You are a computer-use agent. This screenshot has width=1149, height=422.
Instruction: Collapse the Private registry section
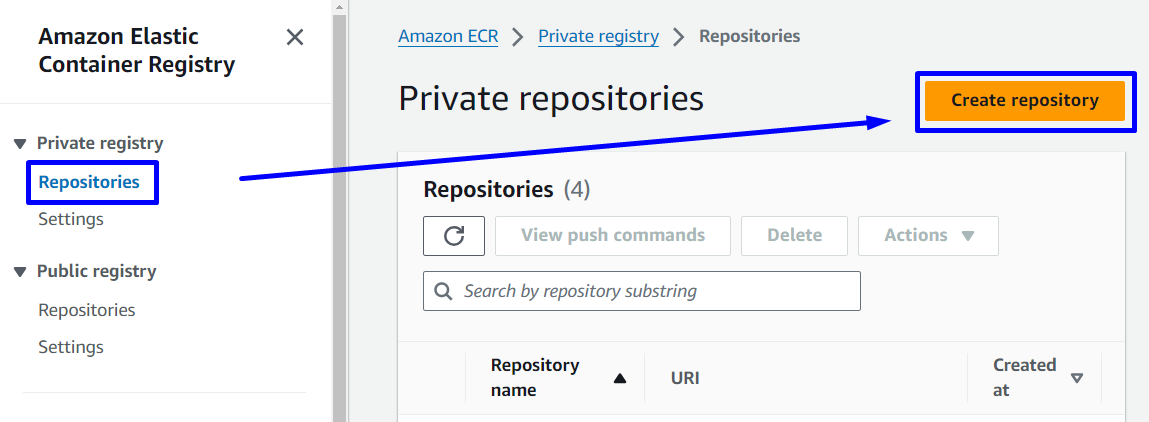click(x=20, y=144)
